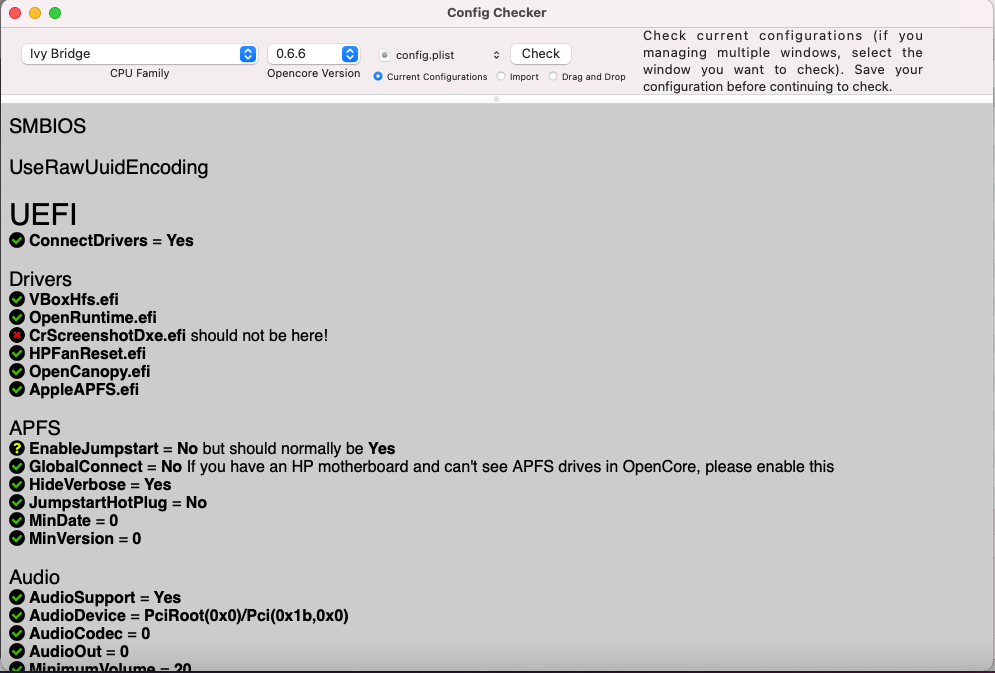The height and width of the screenshot is (673, 995).
Task: Click the OpenCanopy.efi driver name
Action: pos(89,371)
